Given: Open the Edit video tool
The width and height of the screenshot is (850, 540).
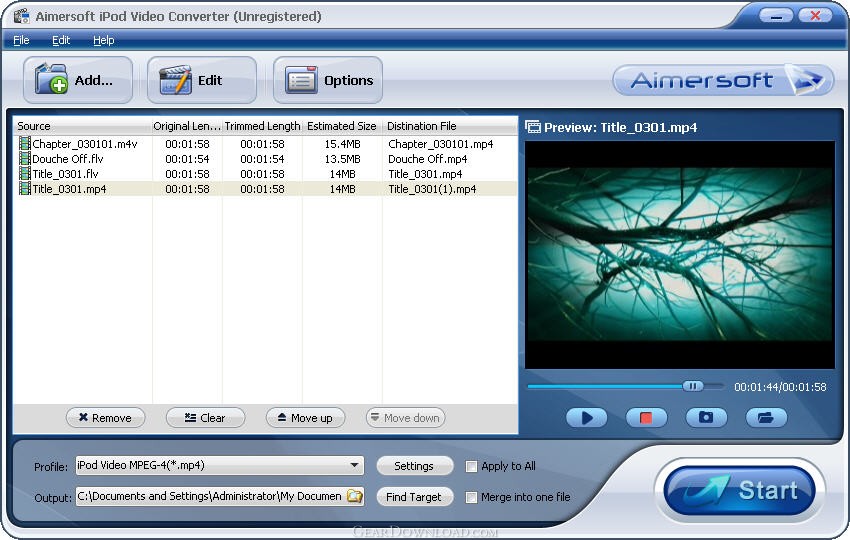Looking at the screenshot, I should tap(202, 80).
